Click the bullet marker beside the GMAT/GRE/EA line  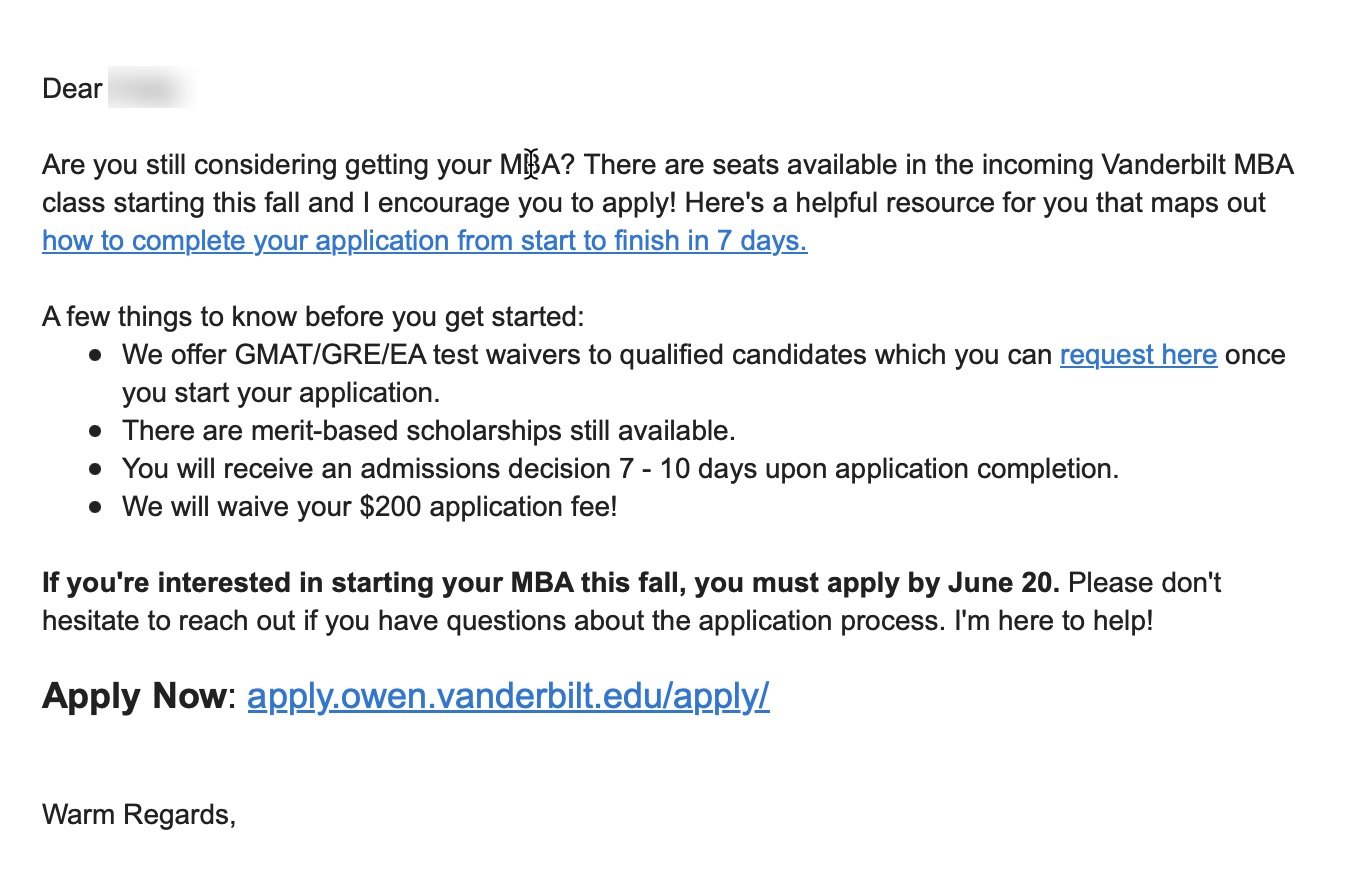pyautogui.click(x=95, y=356)
